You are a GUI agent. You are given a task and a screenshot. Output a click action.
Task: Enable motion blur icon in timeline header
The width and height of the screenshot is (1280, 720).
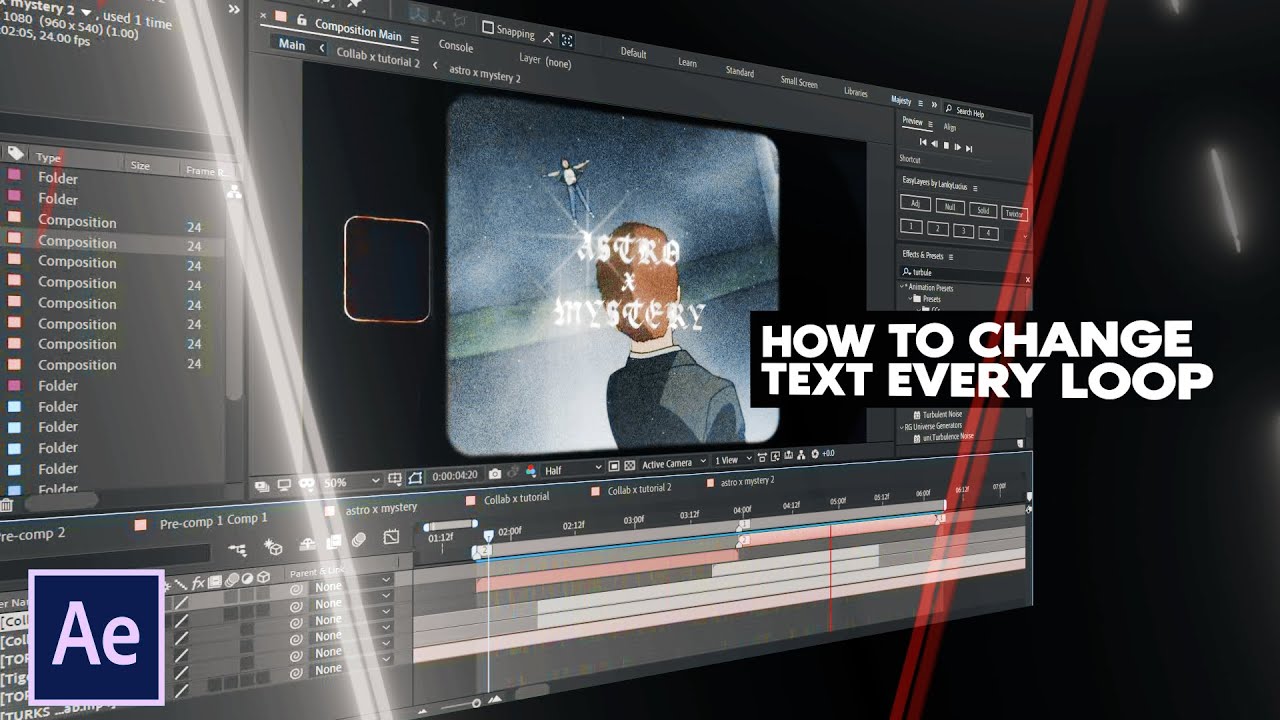[358, 540]
